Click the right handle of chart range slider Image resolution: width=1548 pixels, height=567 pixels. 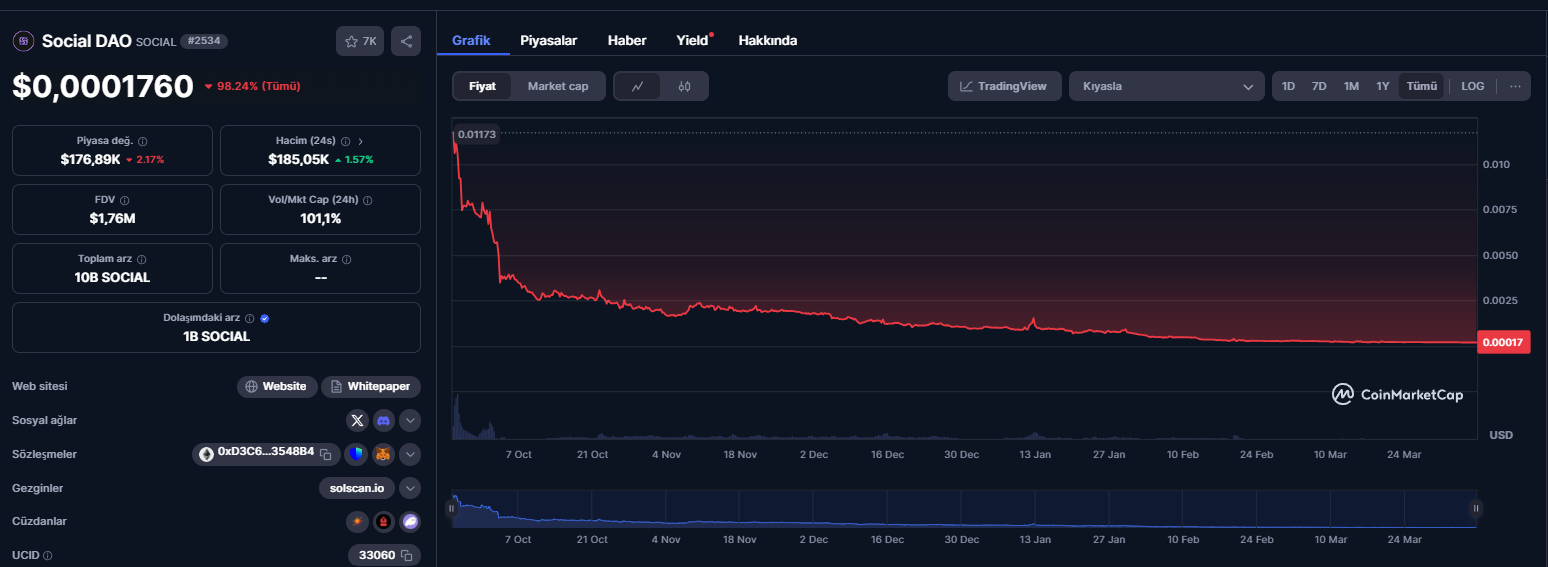pos(1476,508)
